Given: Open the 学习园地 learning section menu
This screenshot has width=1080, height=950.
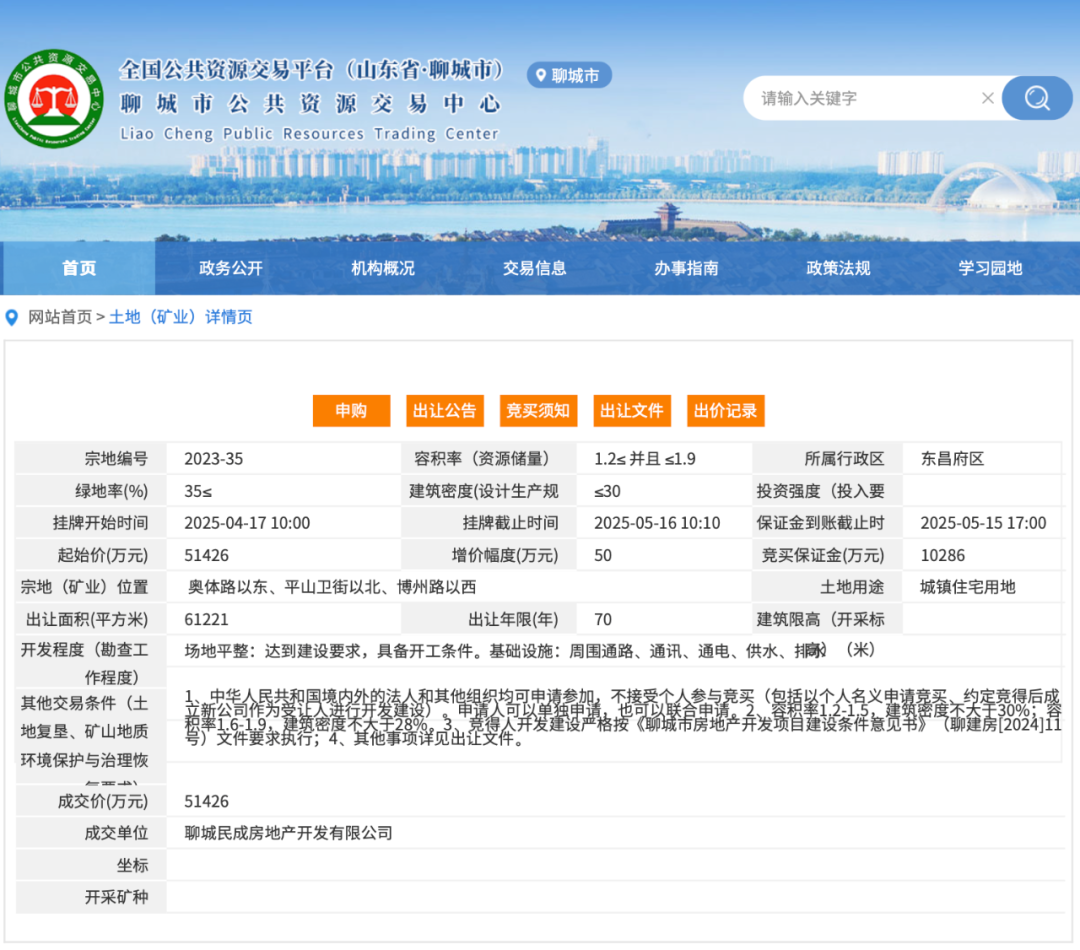Looking at the screenshot, I should coord(989,268).
